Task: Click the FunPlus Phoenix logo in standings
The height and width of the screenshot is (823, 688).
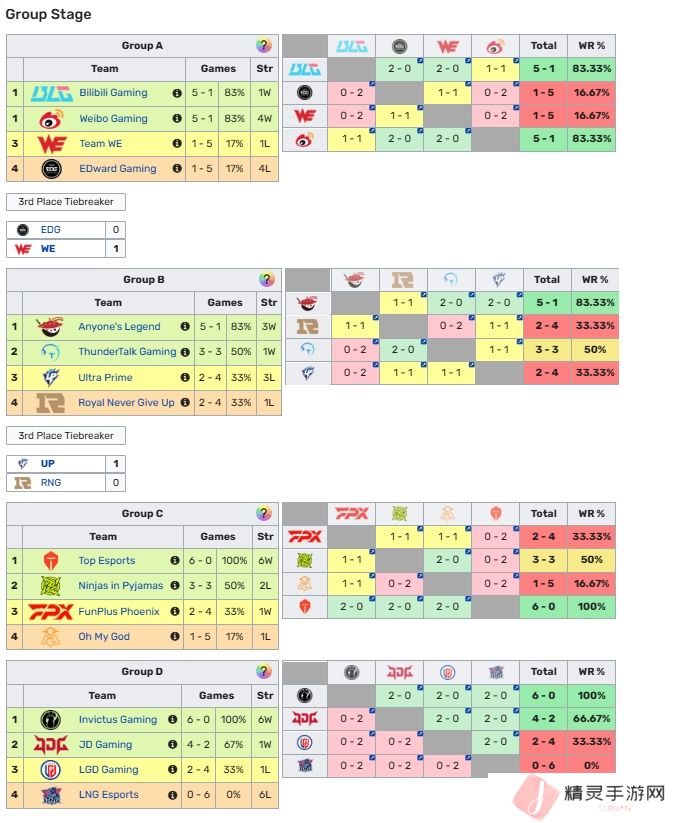Action: (x=50, y=611)
